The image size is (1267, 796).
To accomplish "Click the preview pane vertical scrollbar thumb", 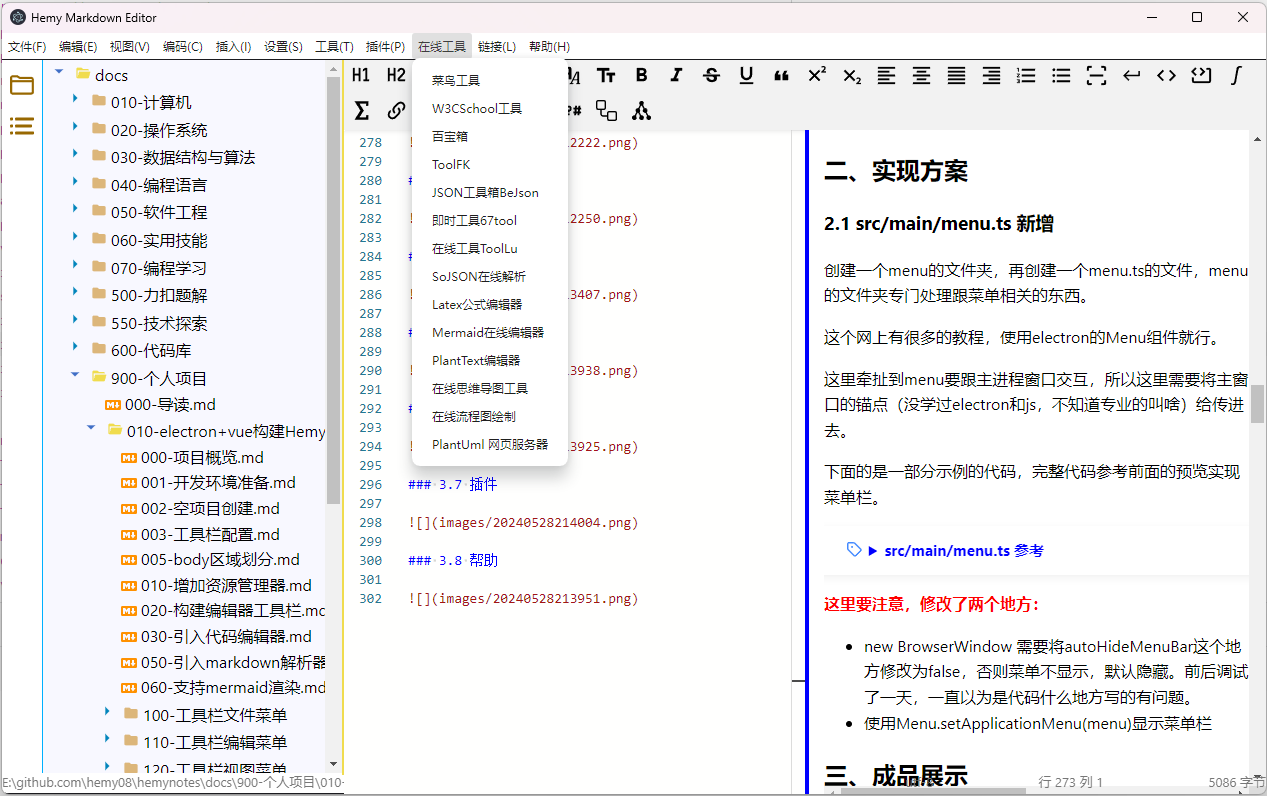I will click(1257, 403).
